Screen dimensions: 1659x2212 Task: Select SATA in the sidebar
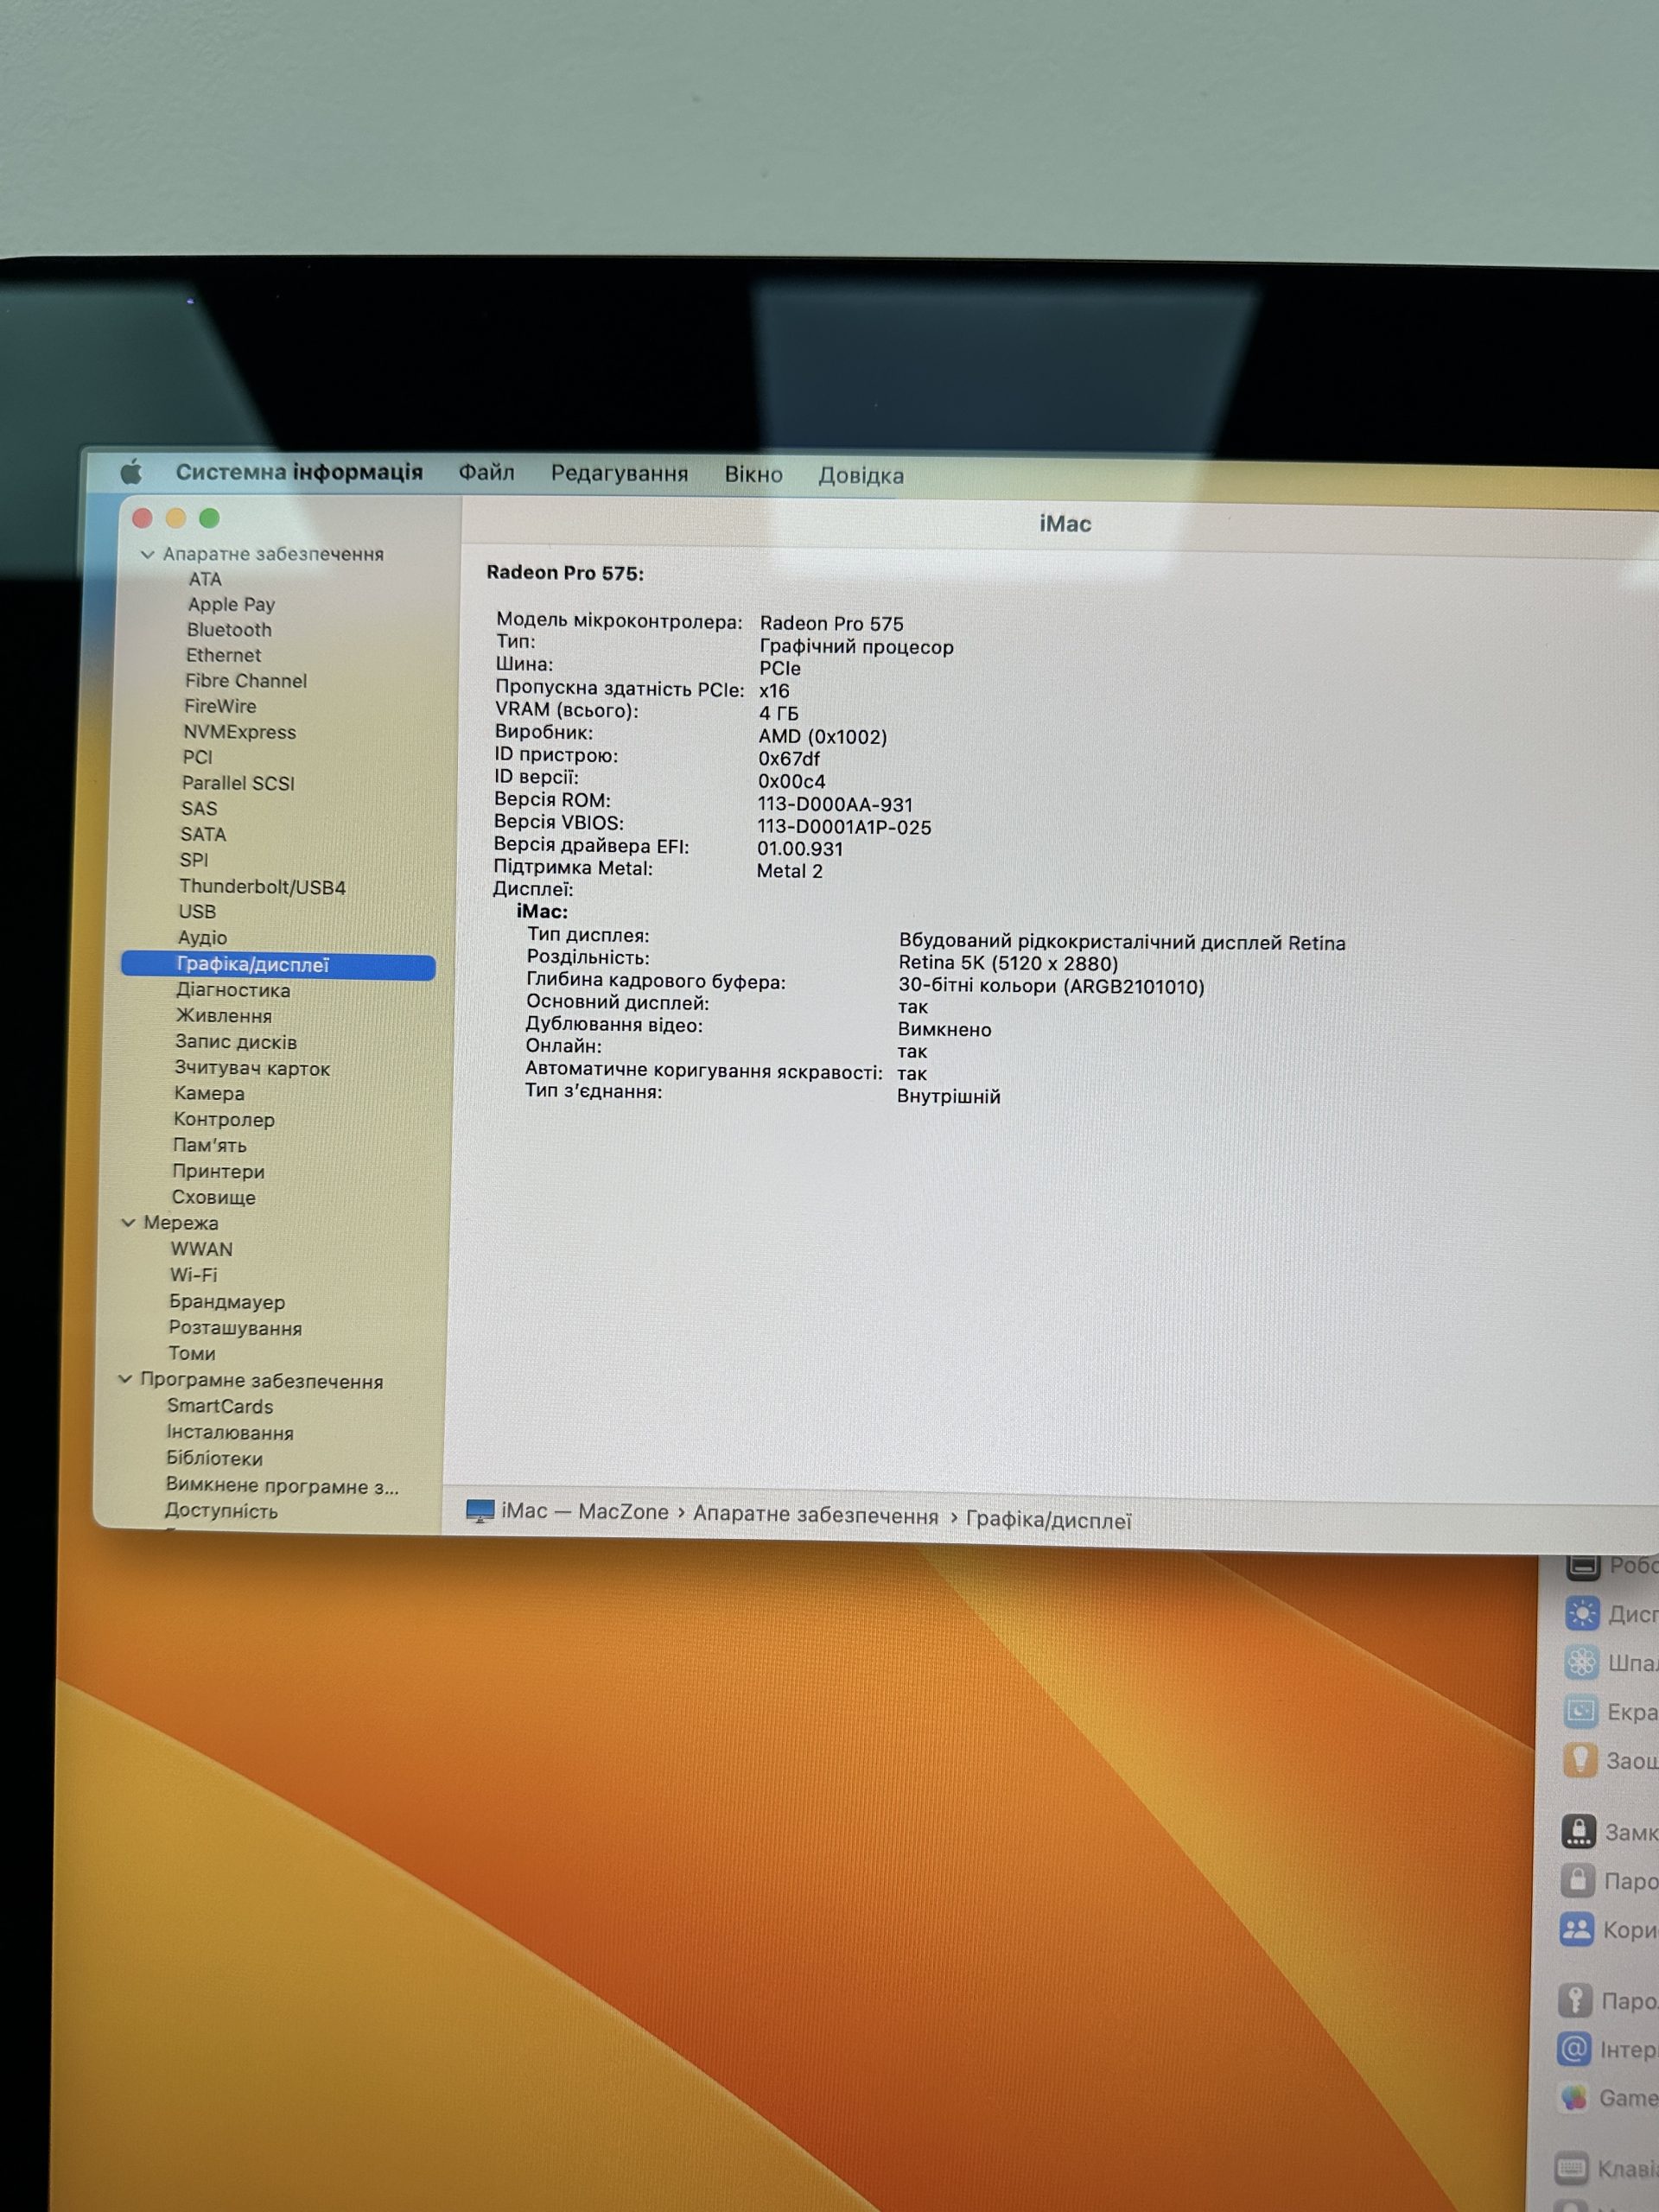[x=203, y=834]
